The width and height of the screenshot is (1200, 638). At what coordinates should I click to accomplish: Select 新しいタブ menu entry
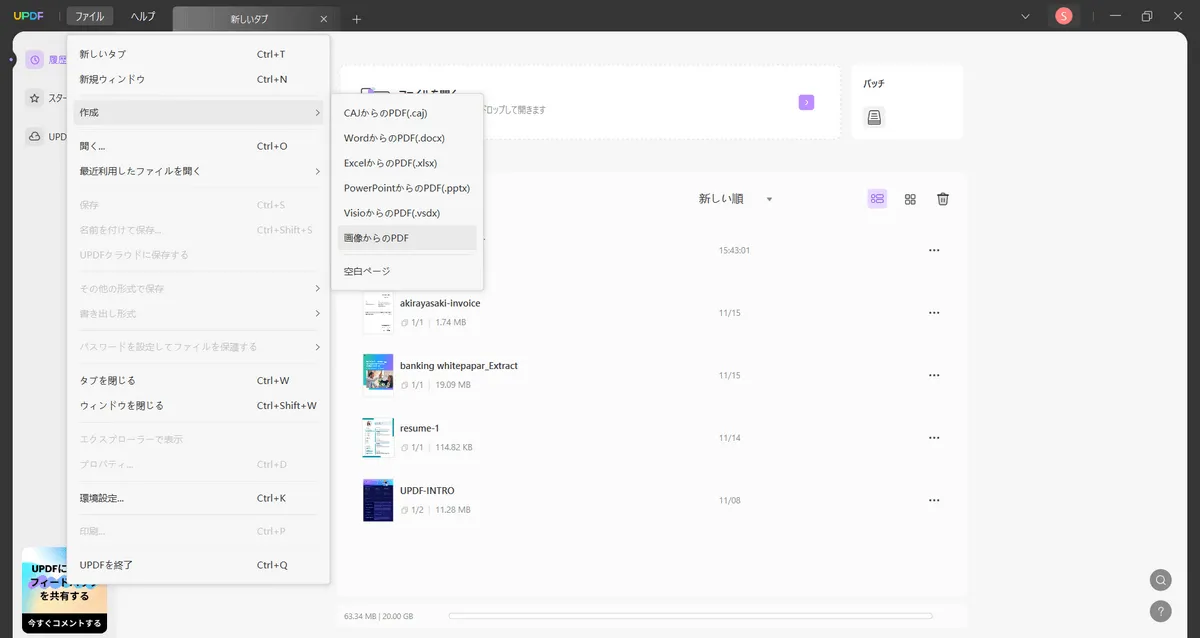coord(198,54)
